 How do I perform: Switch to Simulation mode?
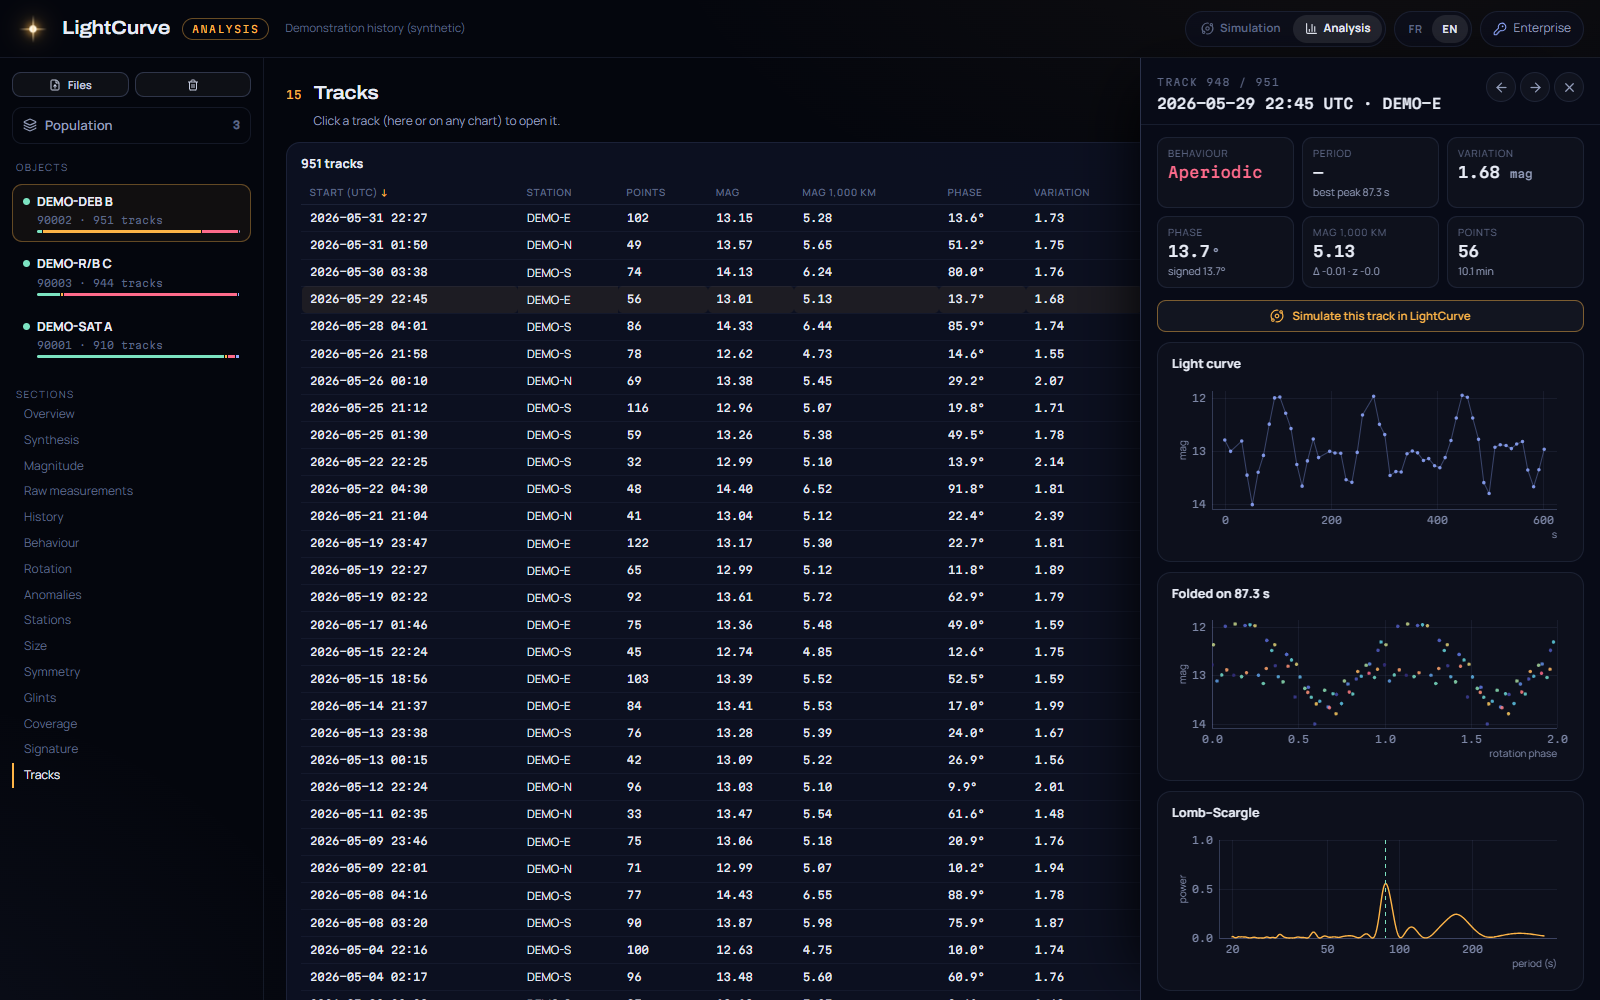pos(1240,29)
